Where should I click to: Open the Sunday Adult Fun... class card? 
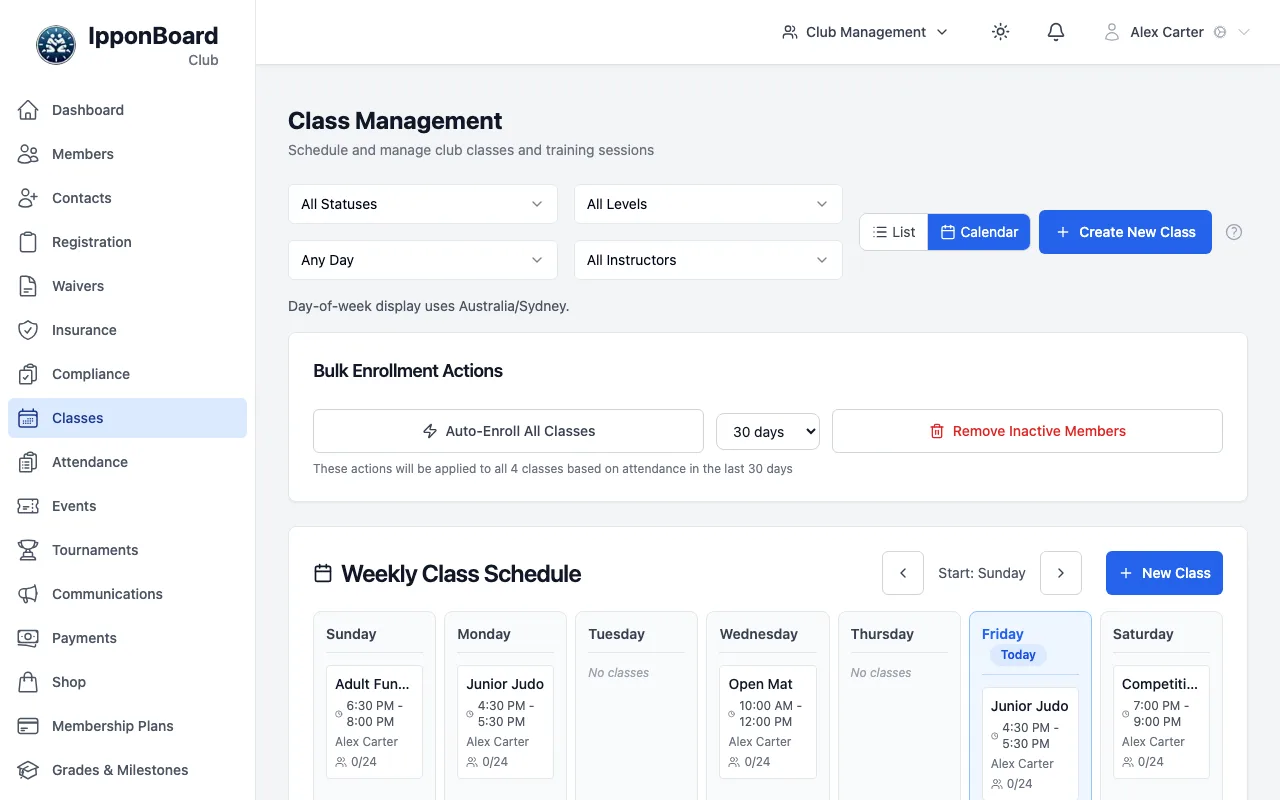[374, 722]
